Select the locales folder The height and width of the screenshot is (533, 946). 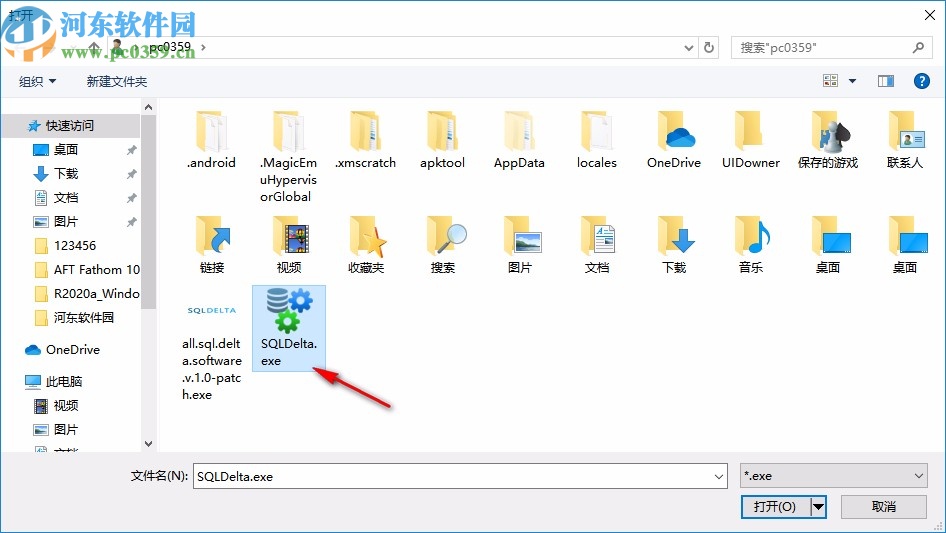click(597, 140)
